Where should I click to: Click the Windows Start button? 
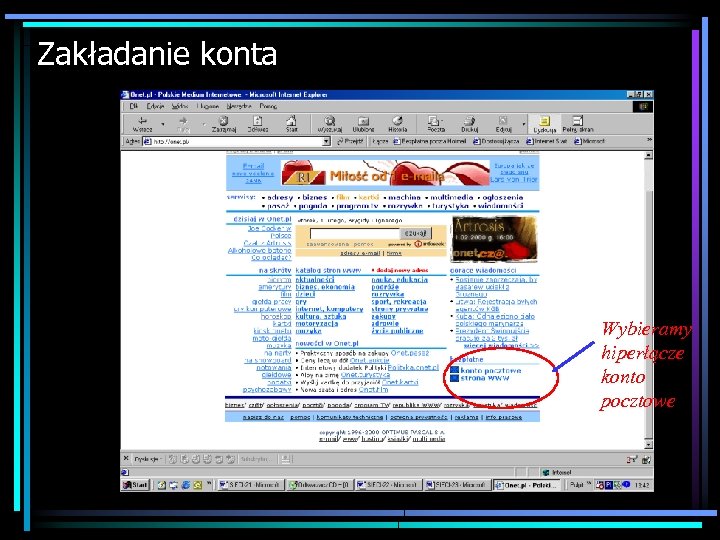click(x=135, y=484)
